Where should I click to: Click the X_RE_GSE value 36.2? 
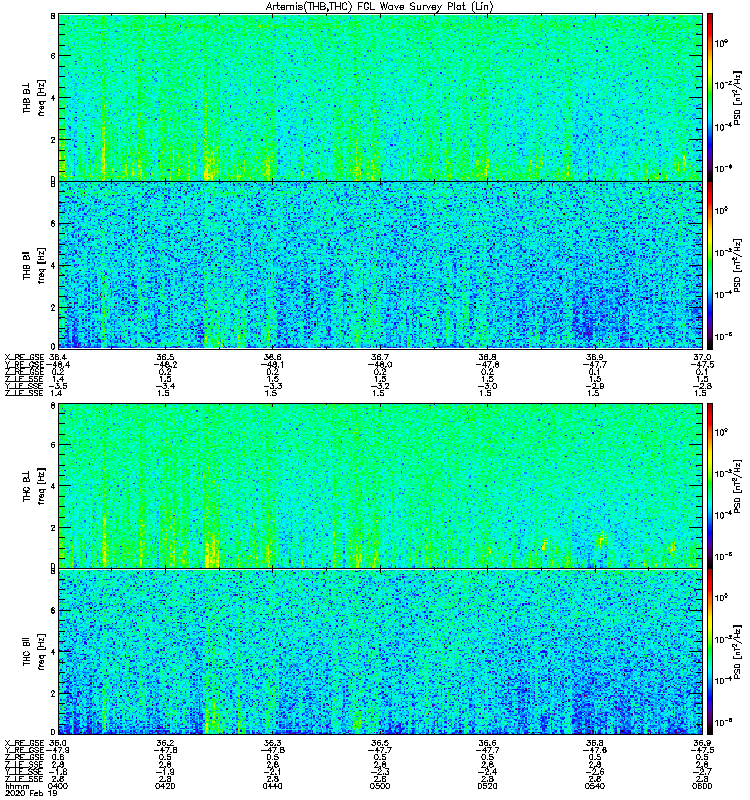(165, 743)
